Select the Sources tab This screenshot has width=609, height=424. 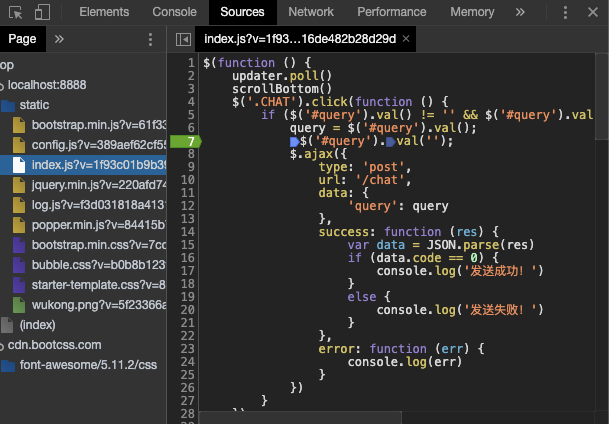[x=242, y=12]
